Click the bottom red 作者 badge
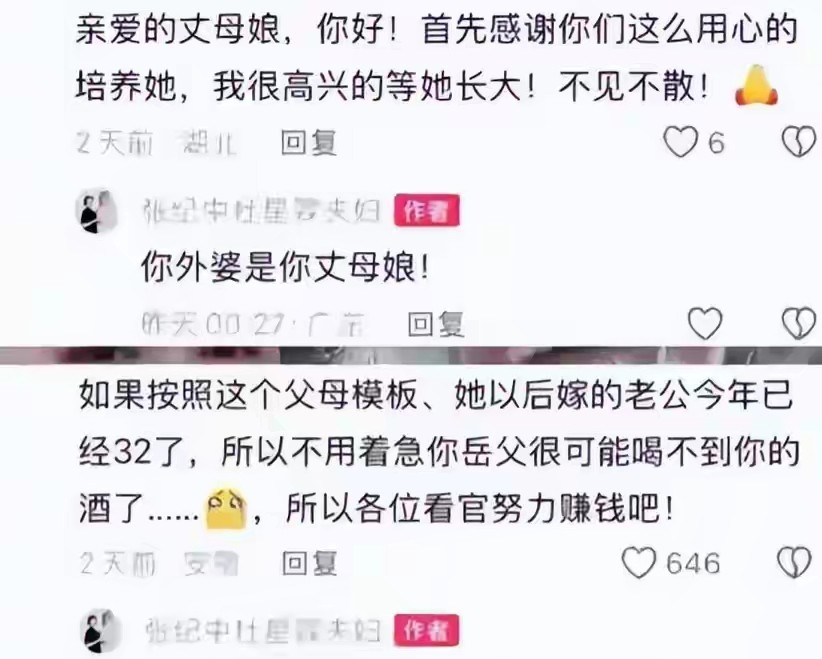This screenshot has height=659, width=822. pos(427,631)
